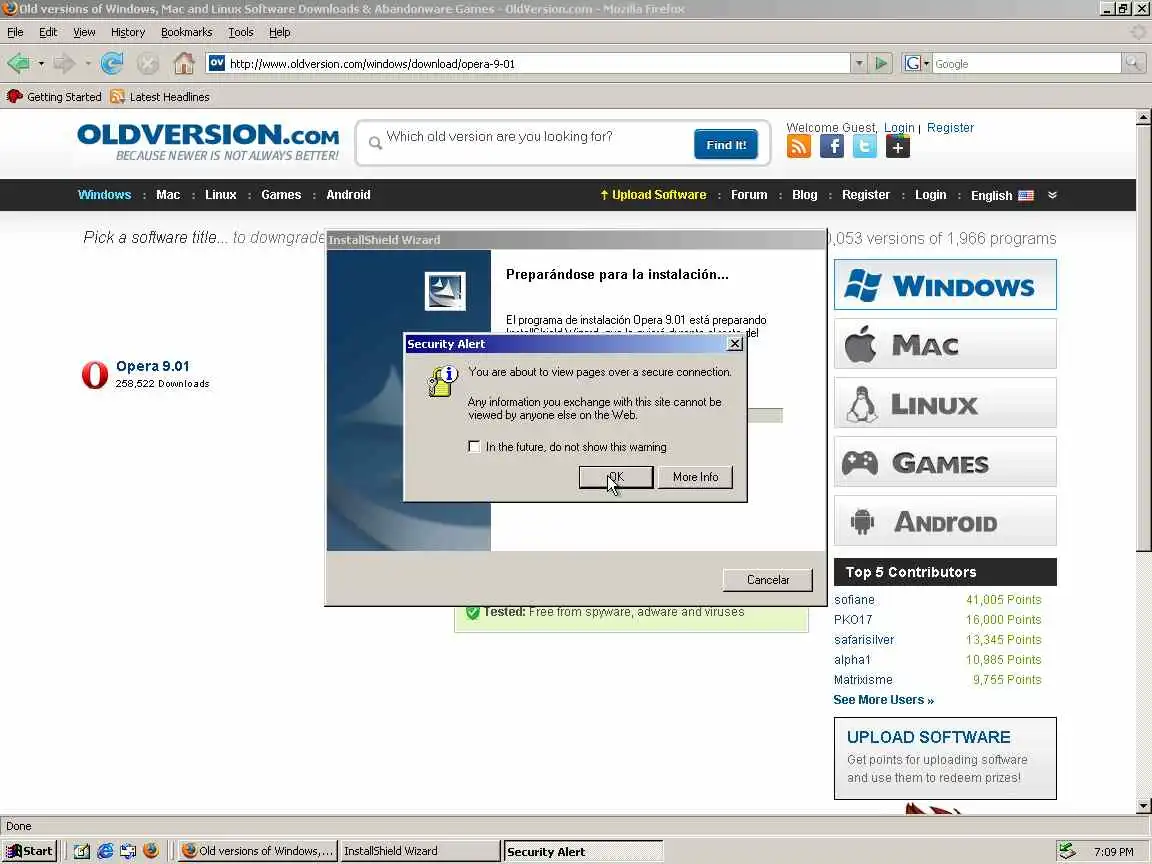Open the View menu
Image resolution: width=1152 pixels, height=864 pixels.
click(84, 32)
